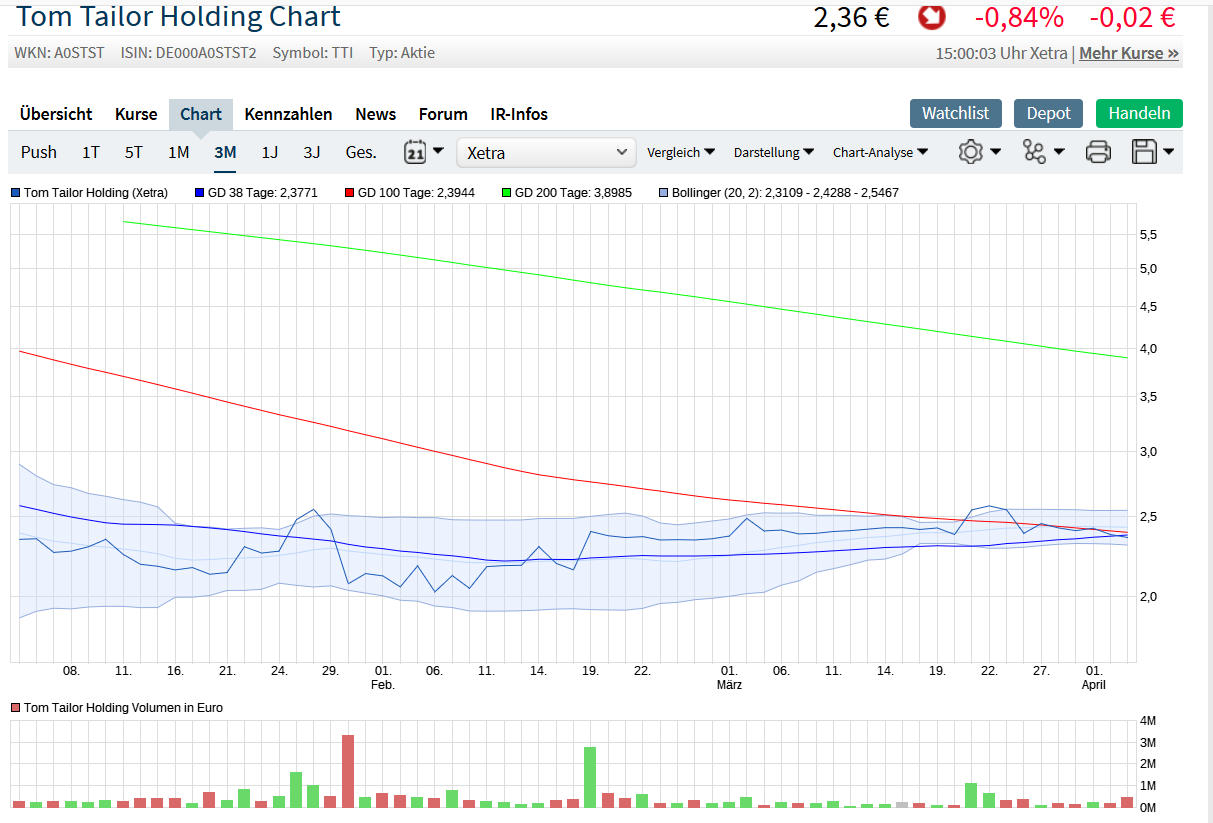This screenshot has width=1213, height=823.
Task: Open the Kennzahlen tab
Action: pyautogui.click(x=288, y=114)
